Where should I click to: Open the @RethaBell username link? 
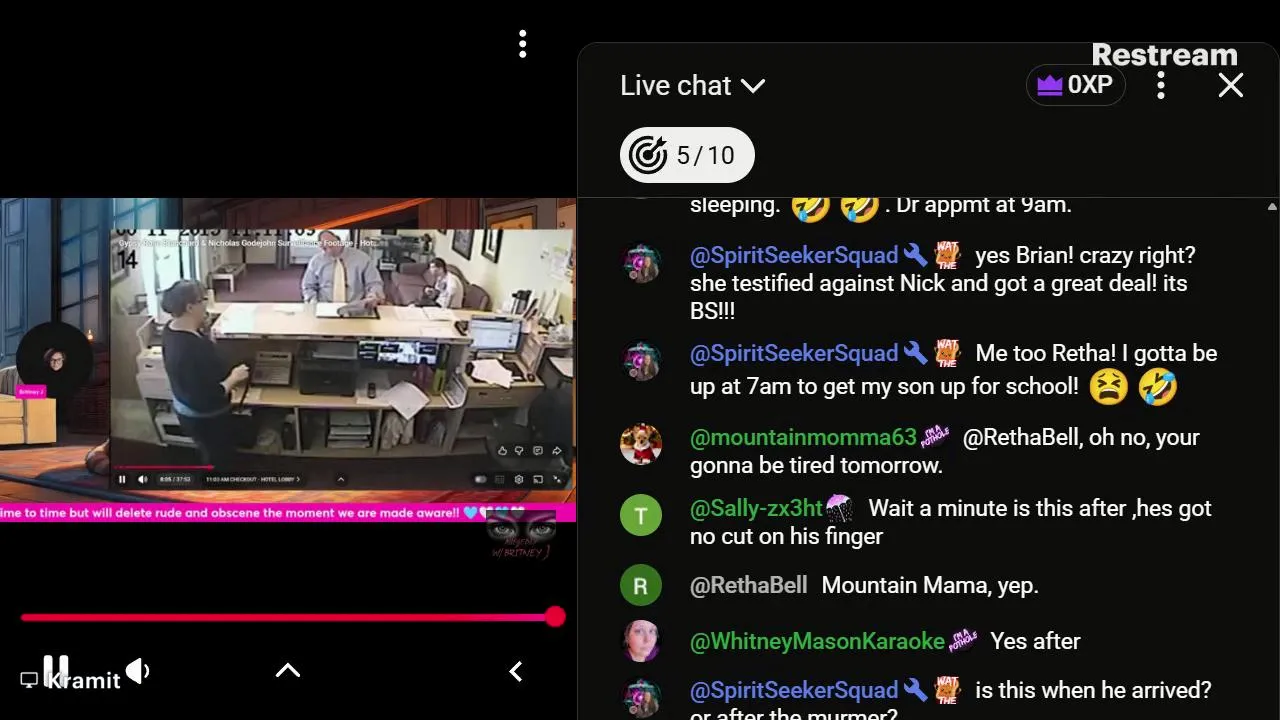pos(748,585)
